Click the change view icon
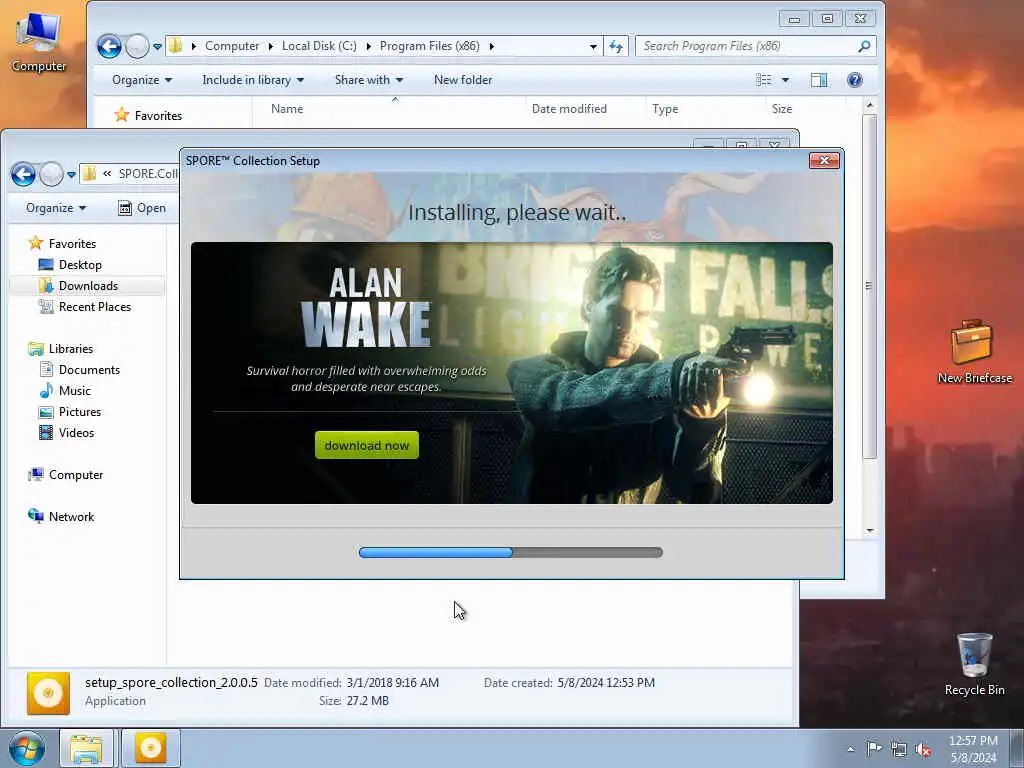Viewport: 1024px width, 768px height. pos(763,80)
